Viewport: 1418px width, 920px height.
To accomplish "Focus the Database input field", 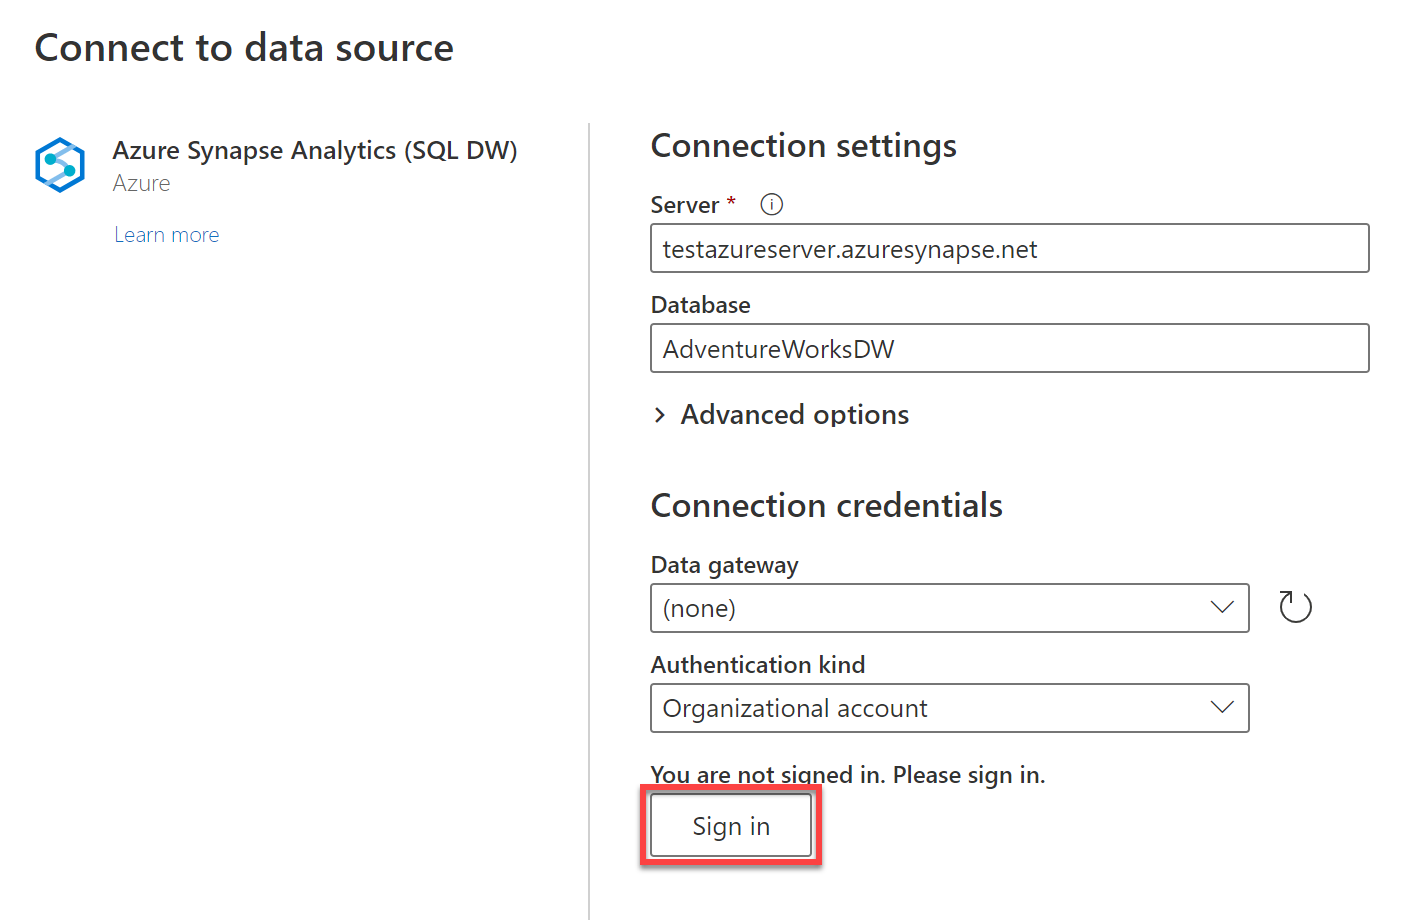I will click(x=1009, y=348).
